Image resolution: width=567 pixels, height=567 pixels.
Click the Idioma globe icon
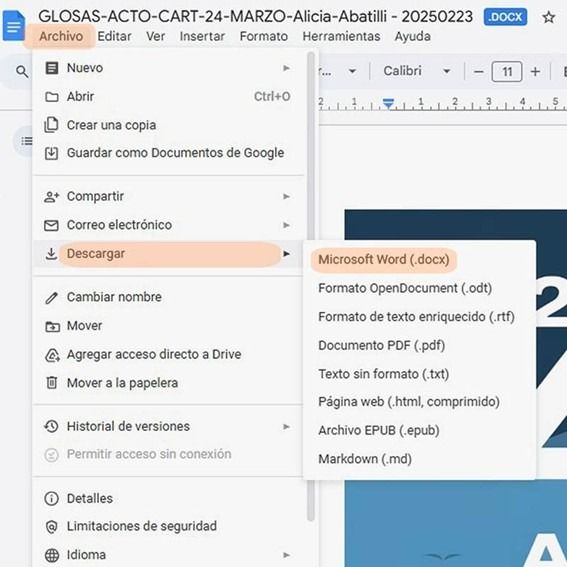pos(51,555)
